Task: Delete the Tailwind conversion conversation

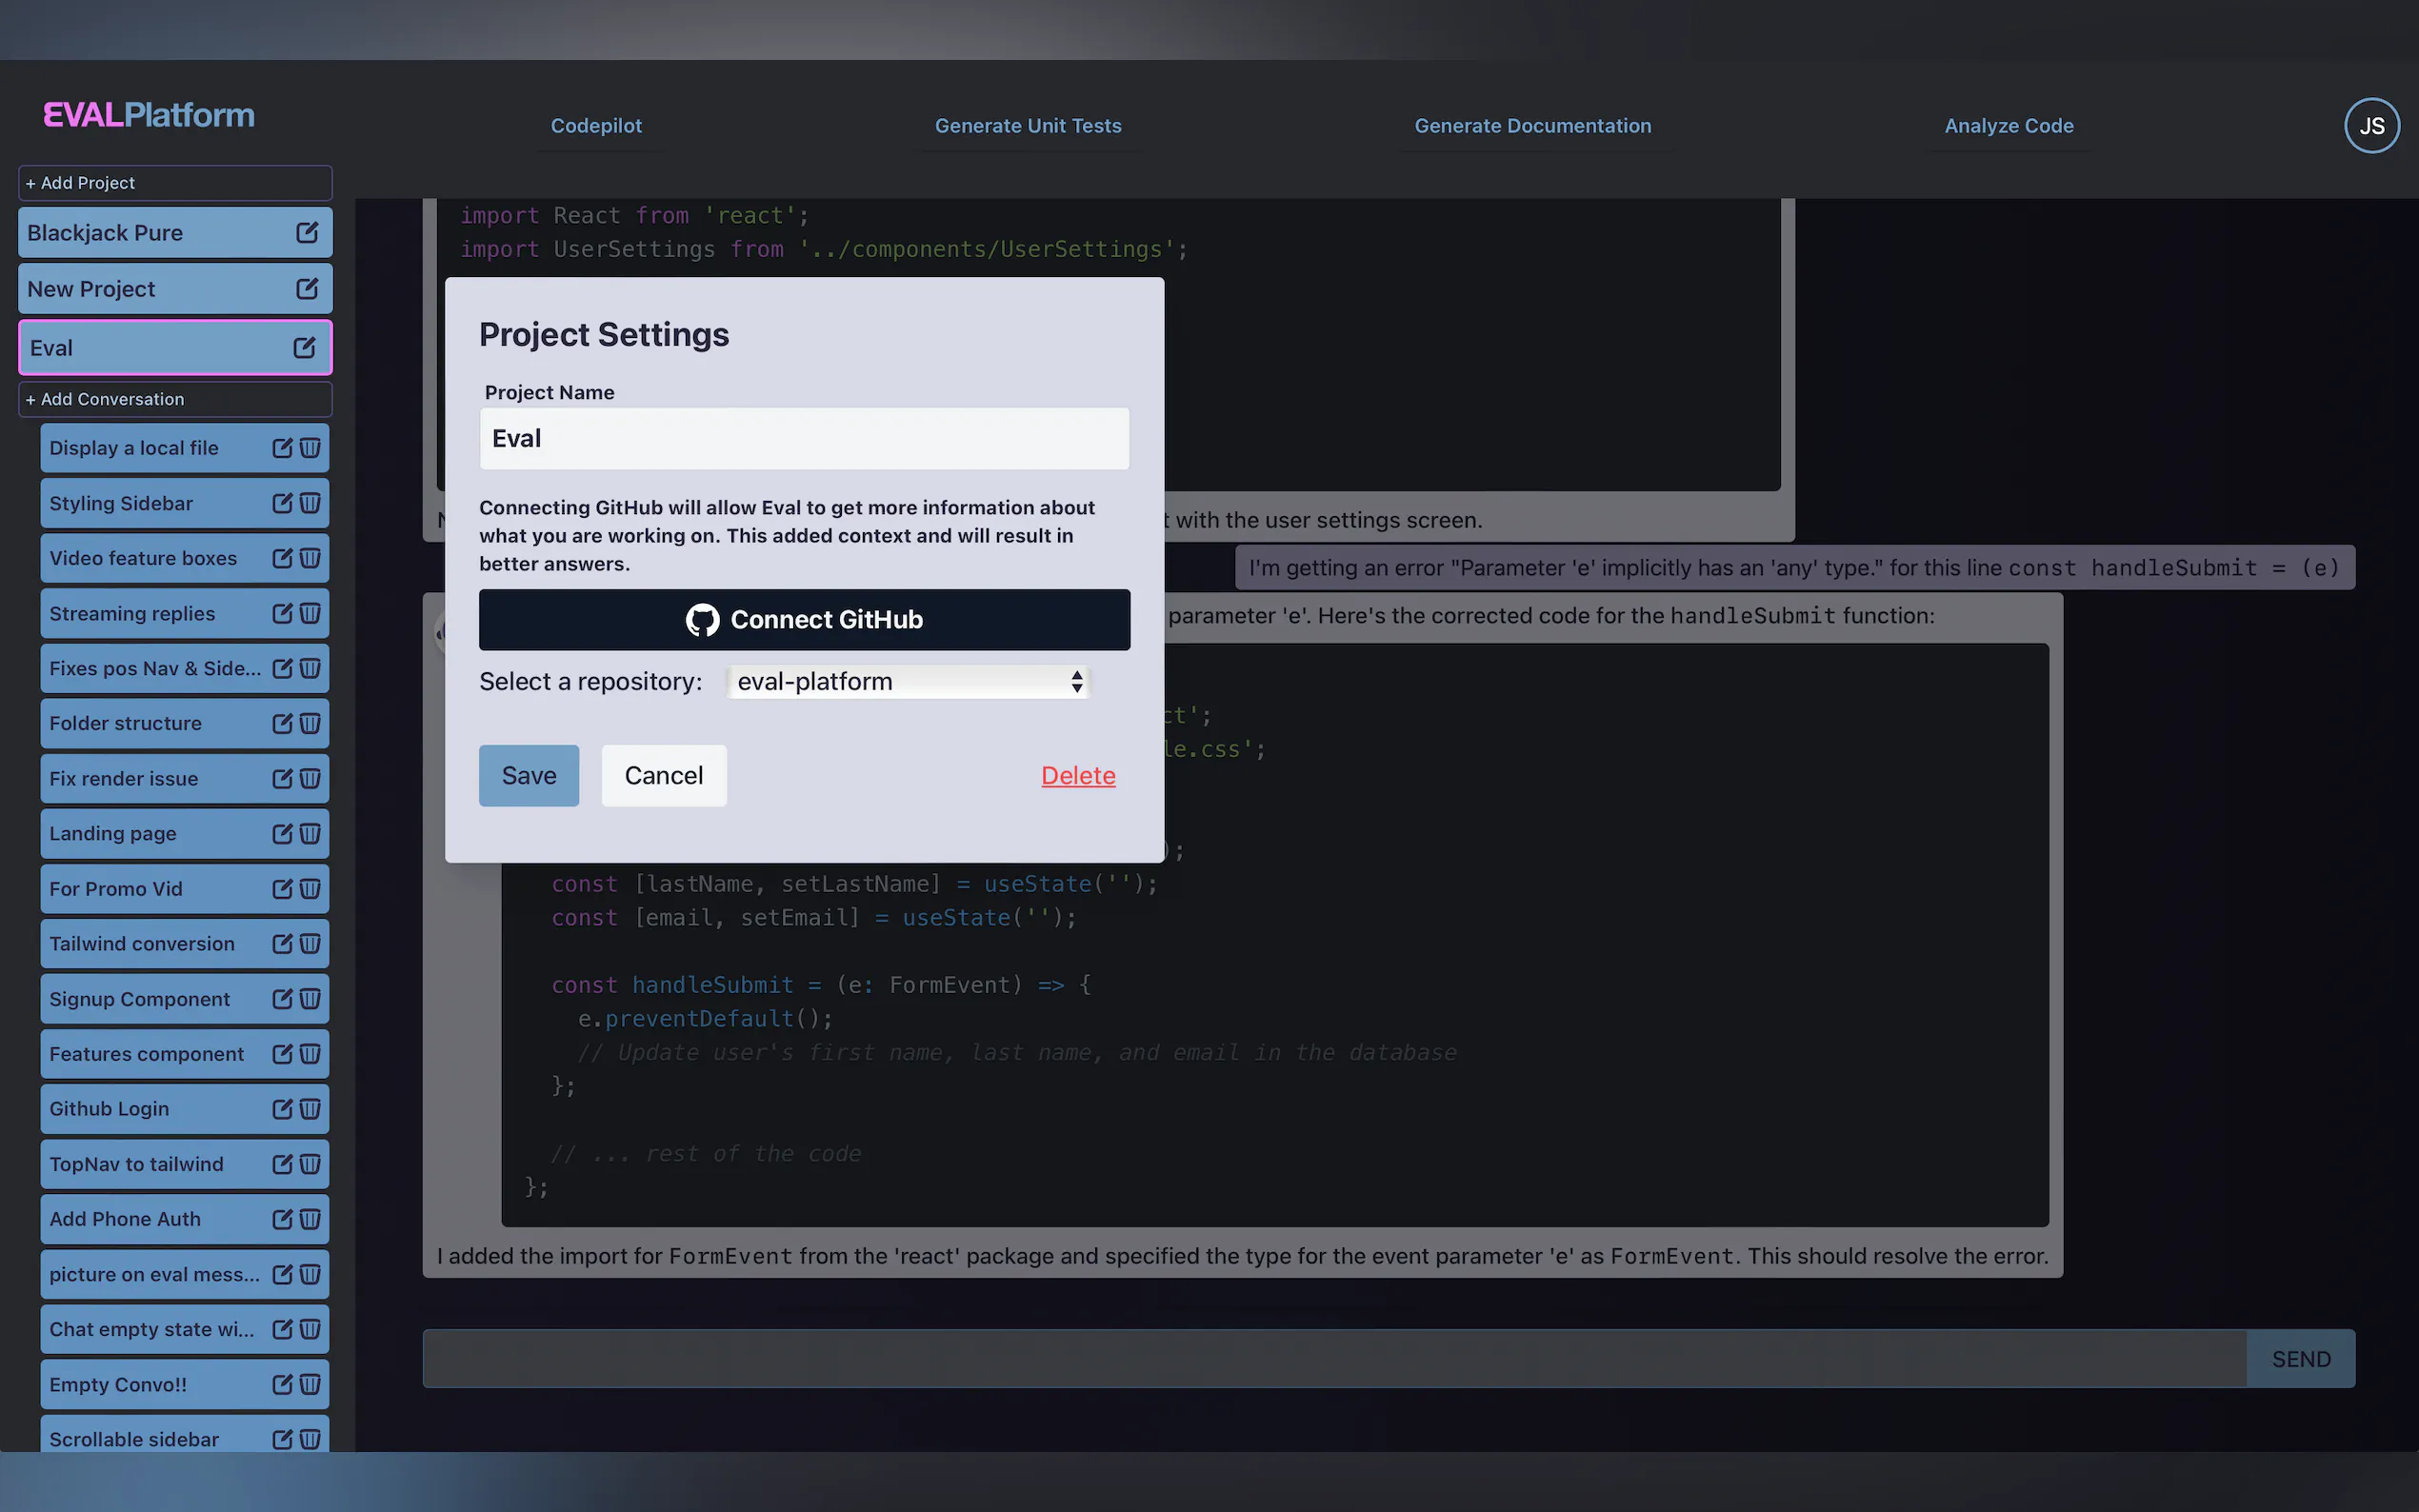Action: pos(310,943)
